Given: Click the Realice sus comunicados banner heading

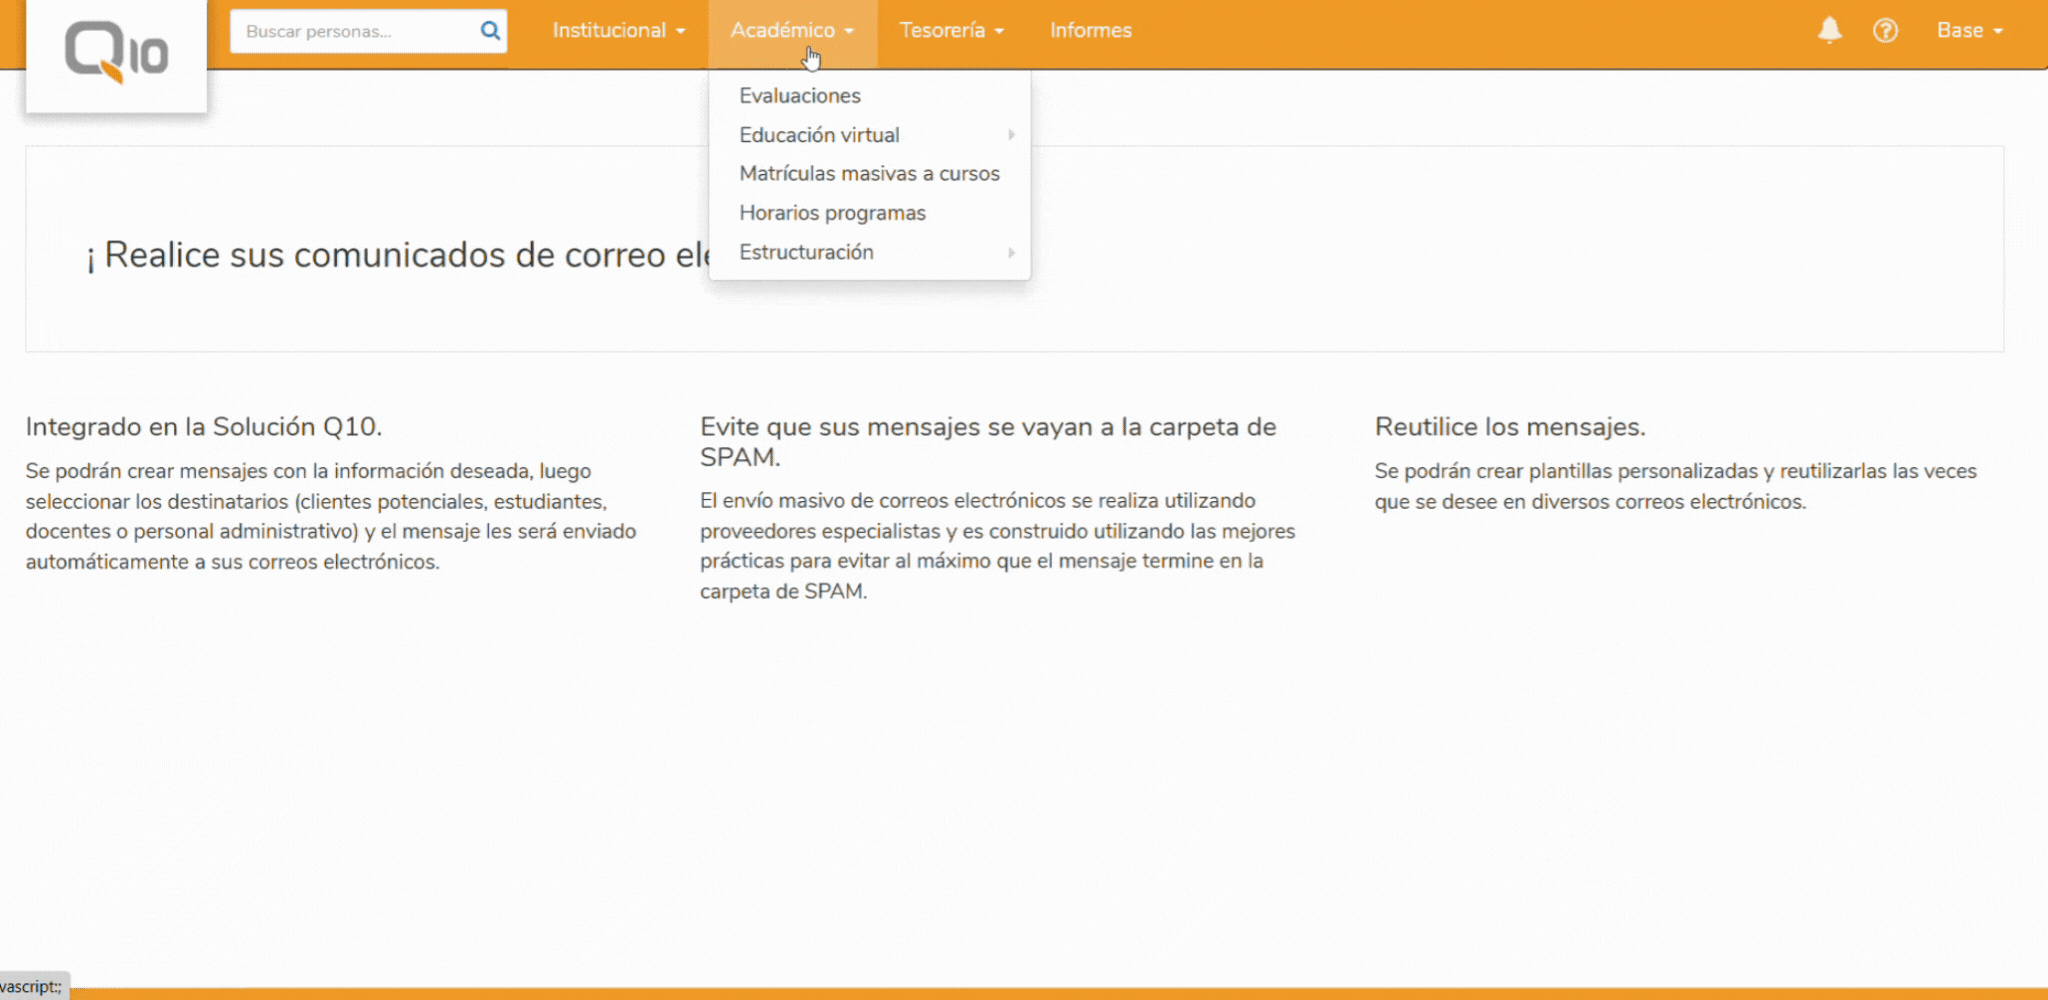Looking at the screenshot, I should point(396,255).
